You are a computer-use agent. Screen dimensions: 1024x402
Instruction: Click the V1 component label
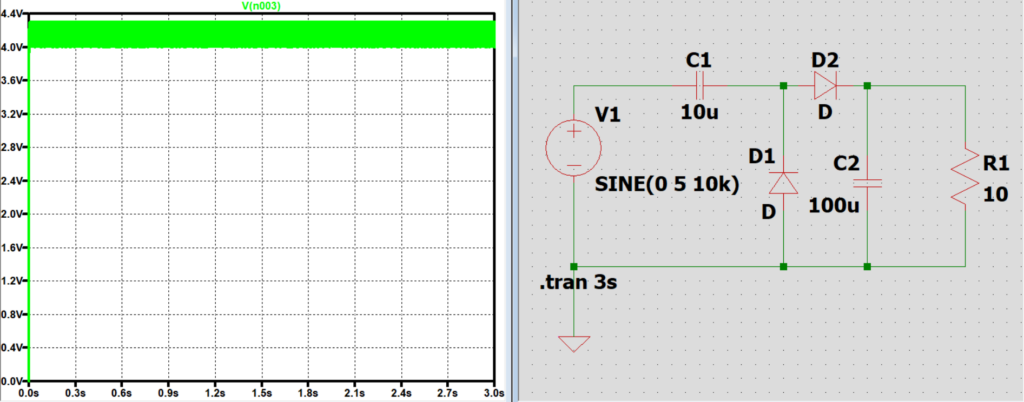(607, 116)
